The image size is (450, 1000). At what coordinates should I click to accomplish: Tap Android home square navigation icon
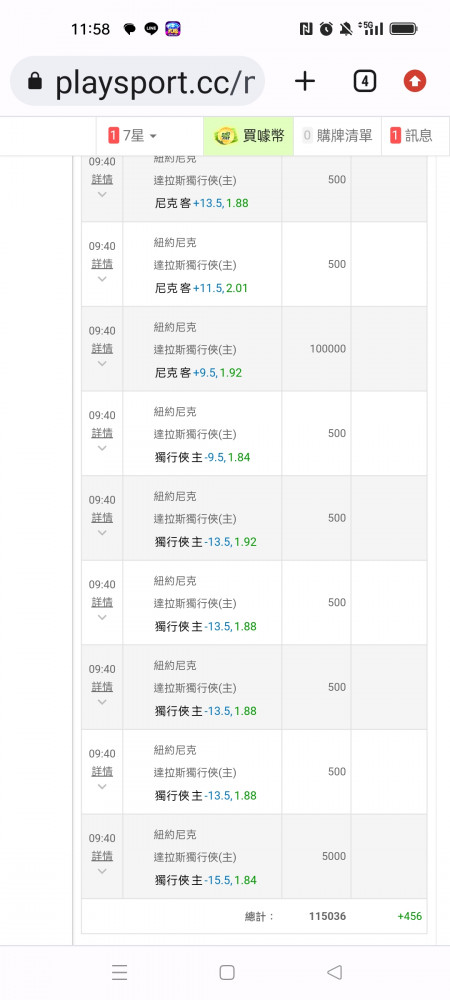pyautogui.click(x=227, y=972)
